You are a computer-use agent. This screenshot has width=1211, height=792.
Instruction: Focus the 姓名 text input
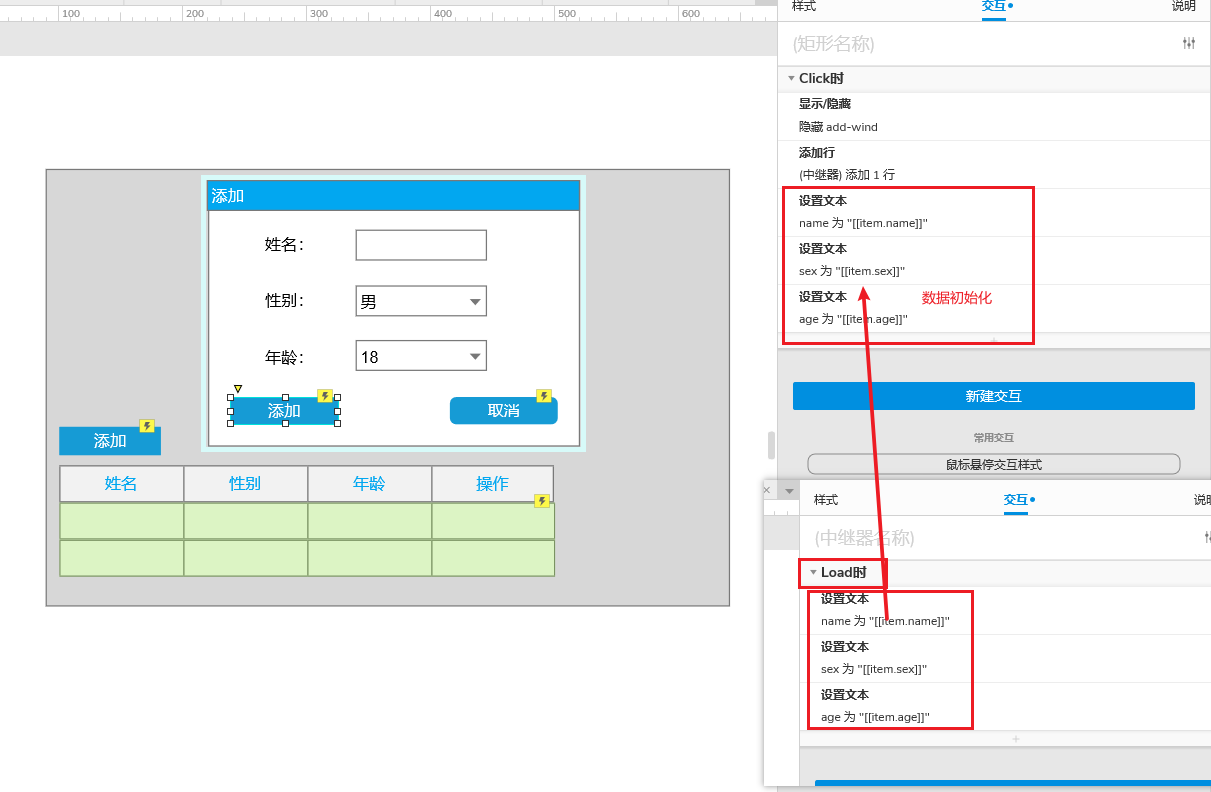tap(421, 245)
